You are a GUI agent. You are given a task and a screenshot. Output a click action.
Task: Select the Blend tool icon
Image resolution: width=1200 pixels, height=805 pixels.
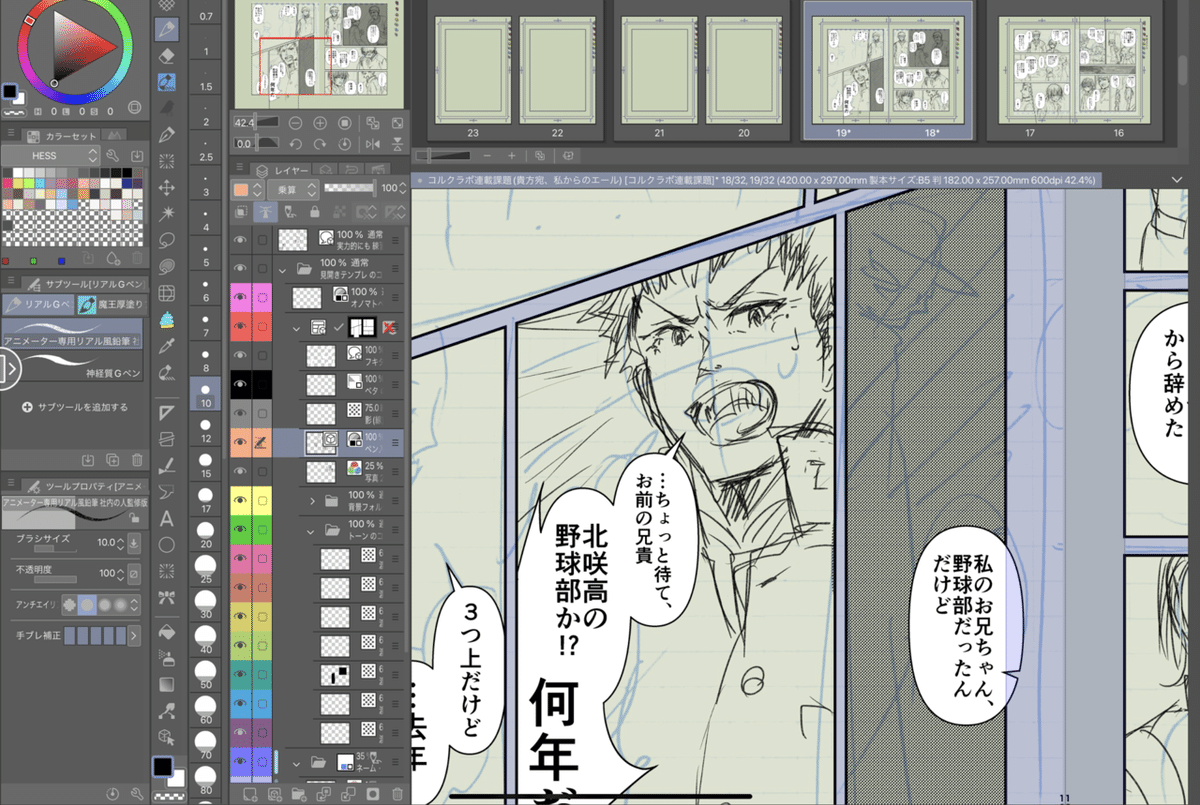click(x=167, y=80)
